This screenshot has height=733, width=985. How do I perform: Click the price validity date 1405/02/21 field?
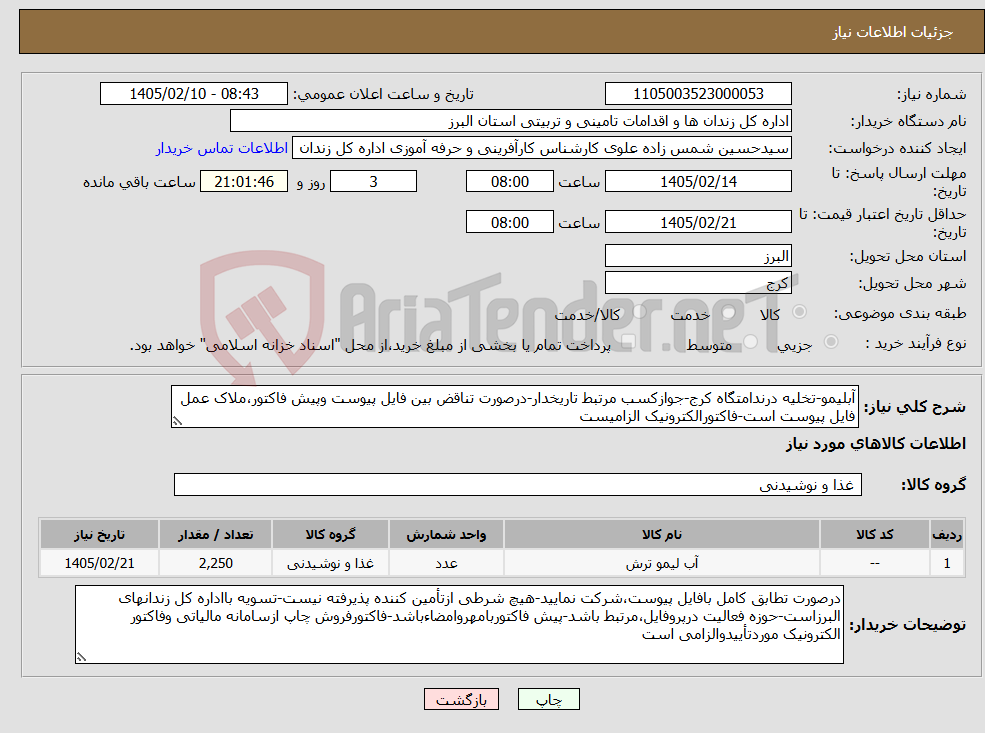click(698, 222)
